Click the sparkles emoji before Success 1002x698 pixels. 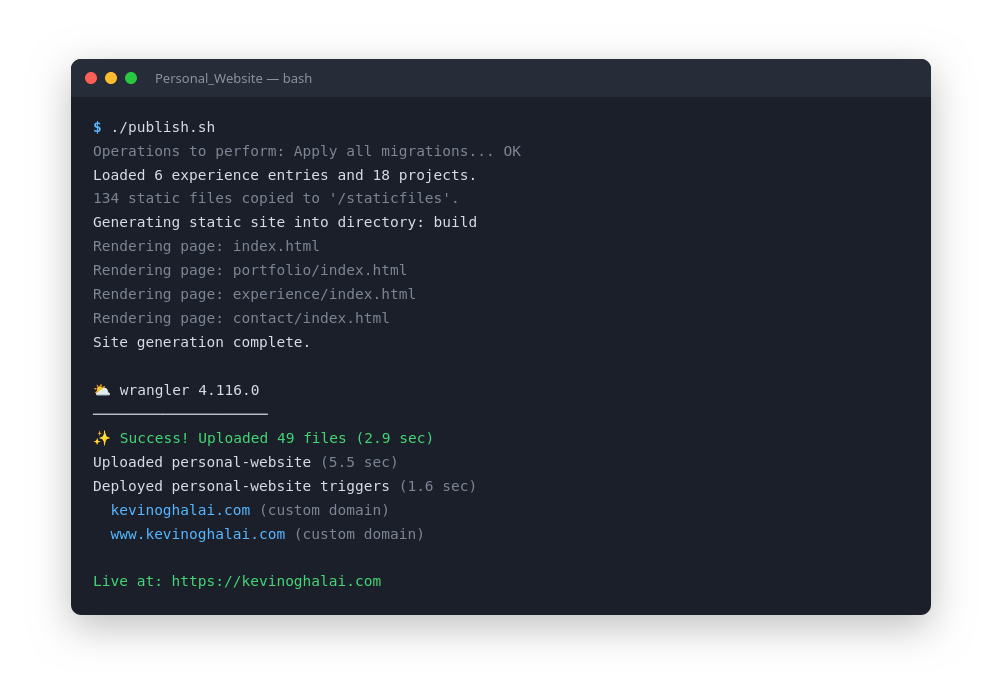pyautogui.click(x=102, y=438)
